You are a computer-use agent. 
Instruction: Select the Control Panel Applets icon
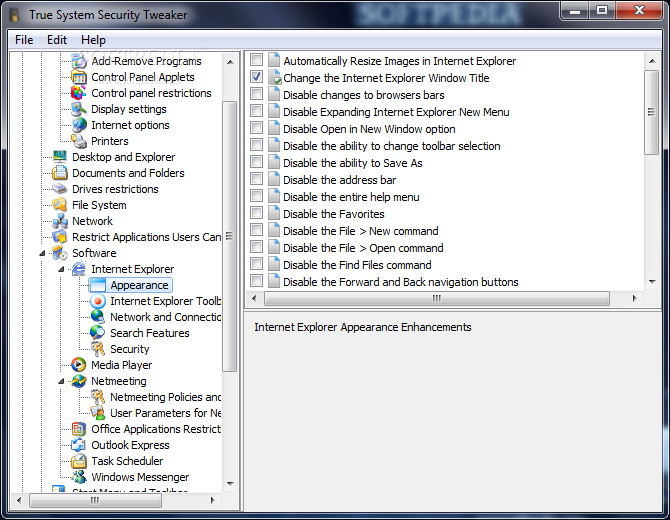(x=79, y=77)
